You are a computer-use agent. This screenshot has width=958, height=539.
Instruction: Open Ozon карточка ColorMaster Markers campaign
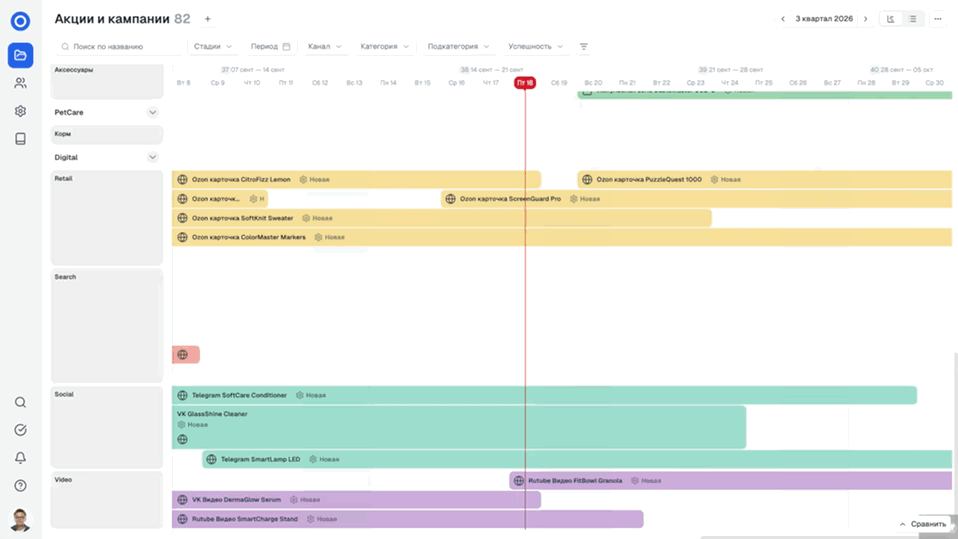[x=562, y=237]
